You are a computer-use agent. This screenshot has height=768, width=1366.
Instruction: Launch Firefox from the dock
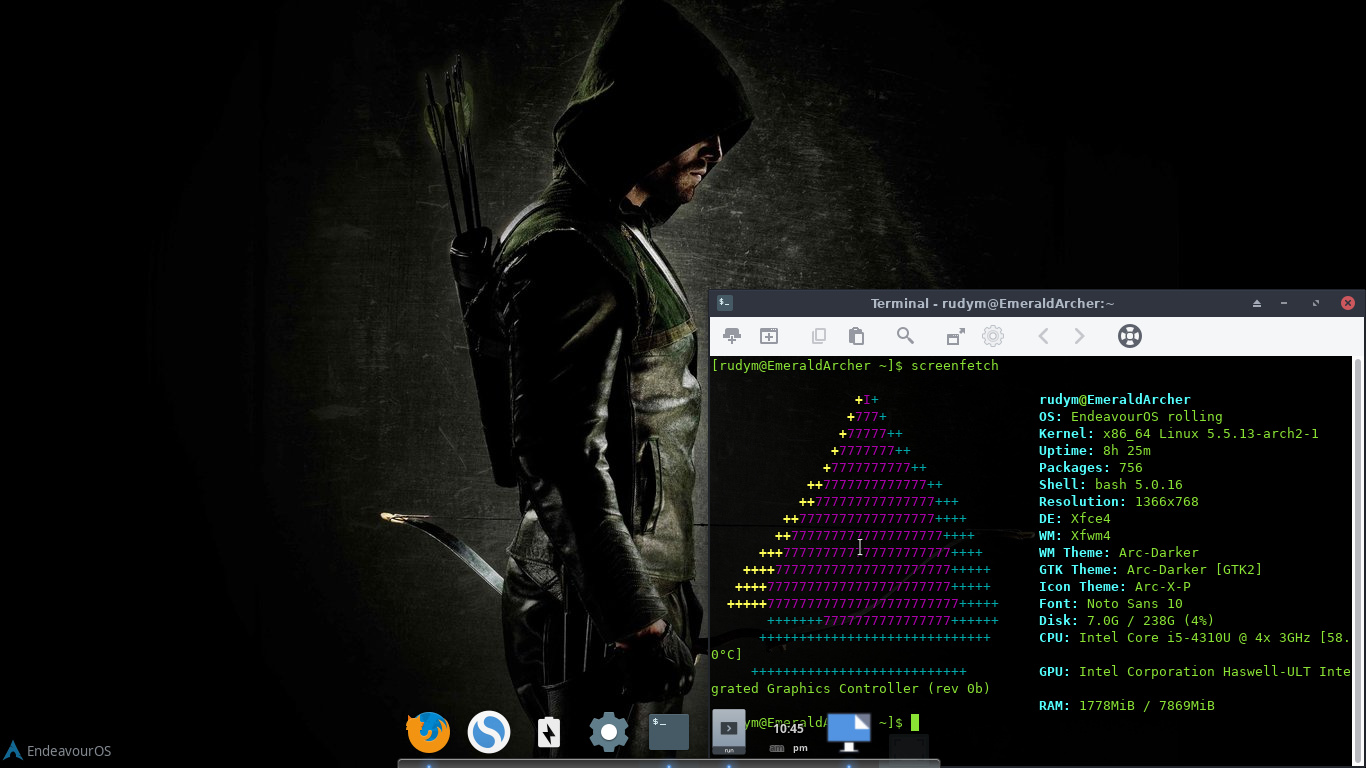[x=428, y=732]
